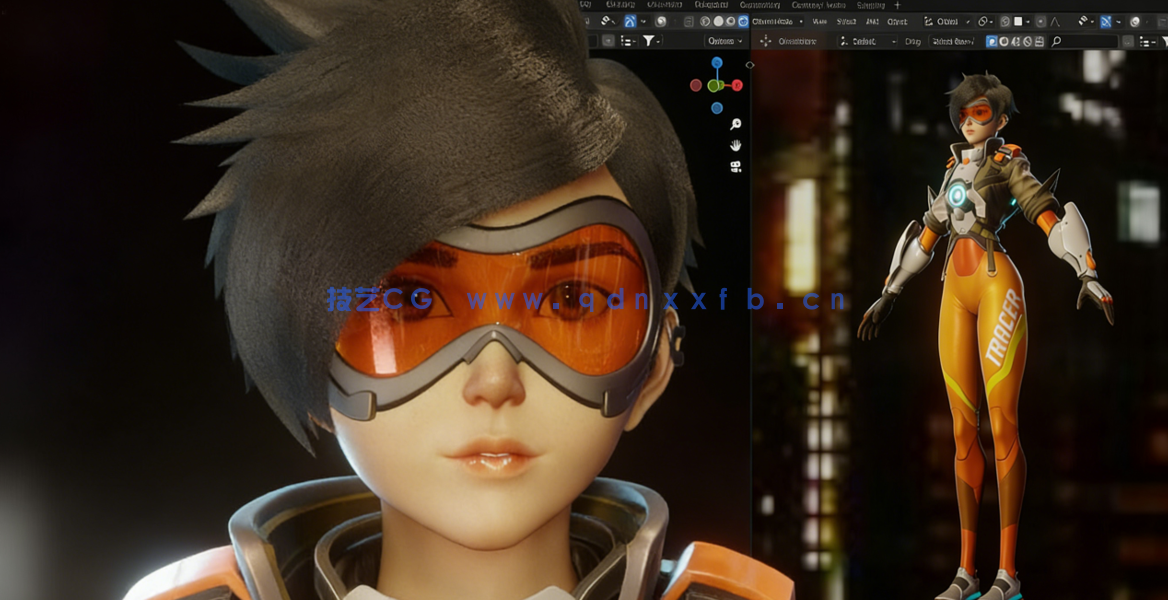Select the hand pan icon in viewport

coord(735,145)
